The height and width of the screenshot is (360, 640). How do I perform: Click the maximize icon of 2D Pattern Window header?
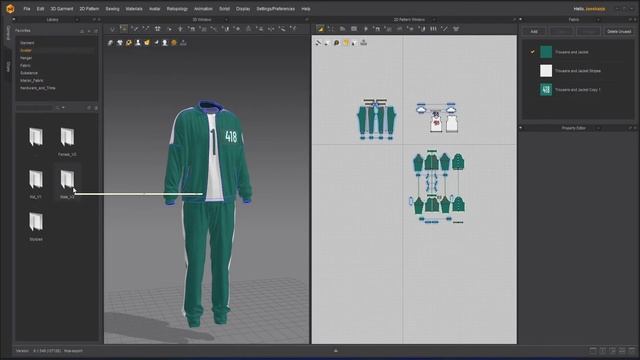(x=514, y=20)
